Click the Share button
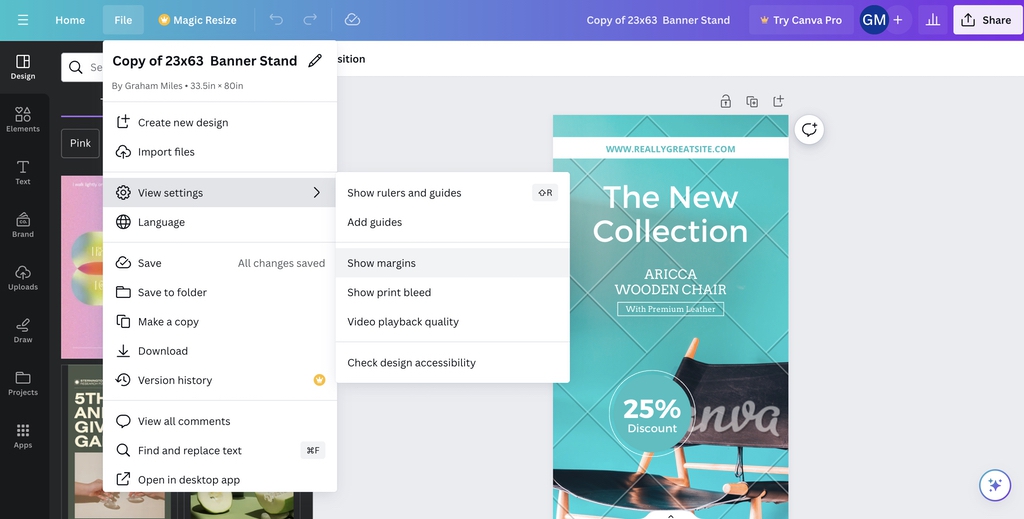 point(987,20)
